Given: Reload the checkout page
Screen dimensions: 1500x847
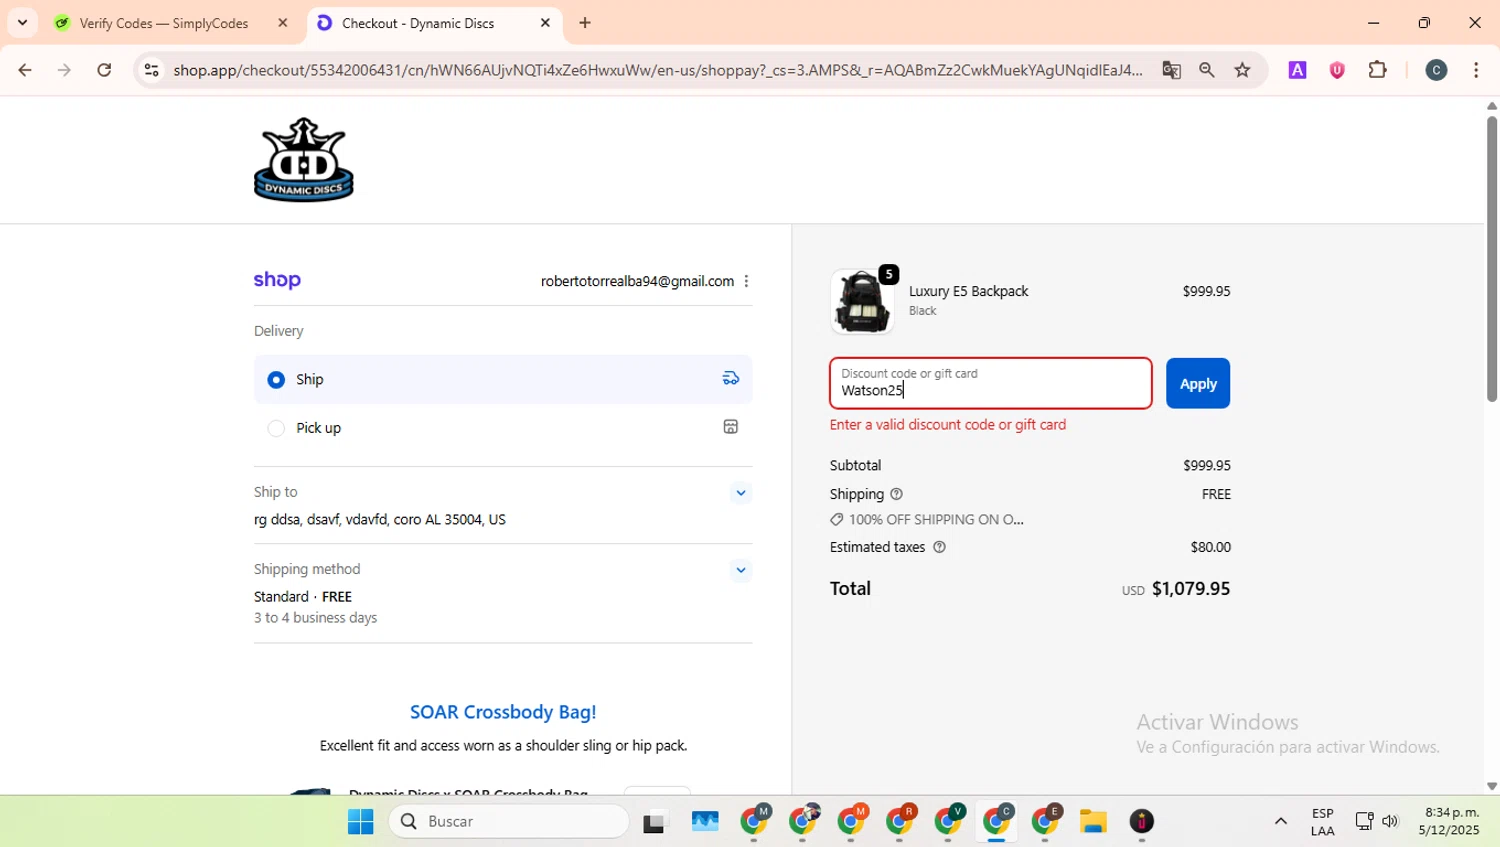Looking at the screenshot, I should [104, 70].
